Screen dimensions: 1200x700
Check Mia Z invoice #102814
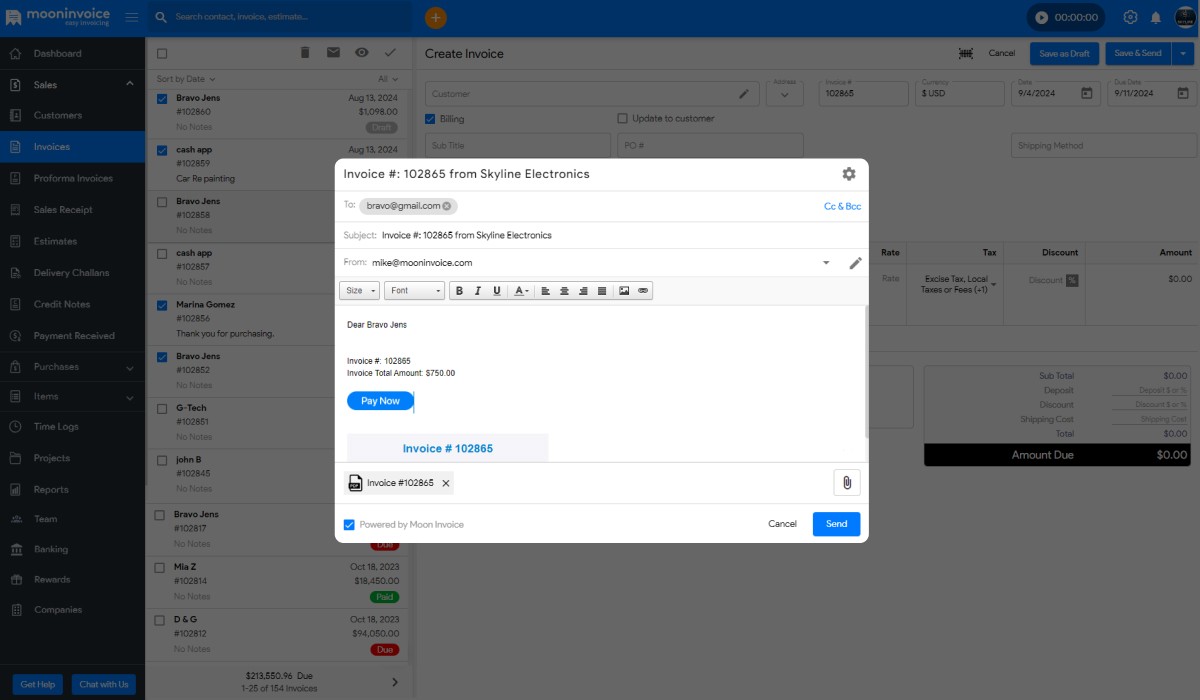(162, 567)
